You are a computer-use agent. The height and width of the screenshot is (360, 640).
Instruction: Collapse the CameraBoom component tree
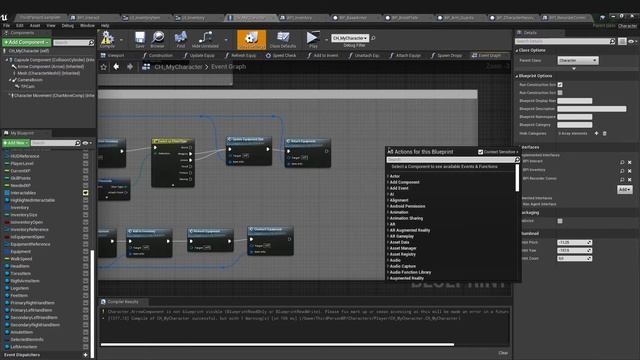pos(10,80)
